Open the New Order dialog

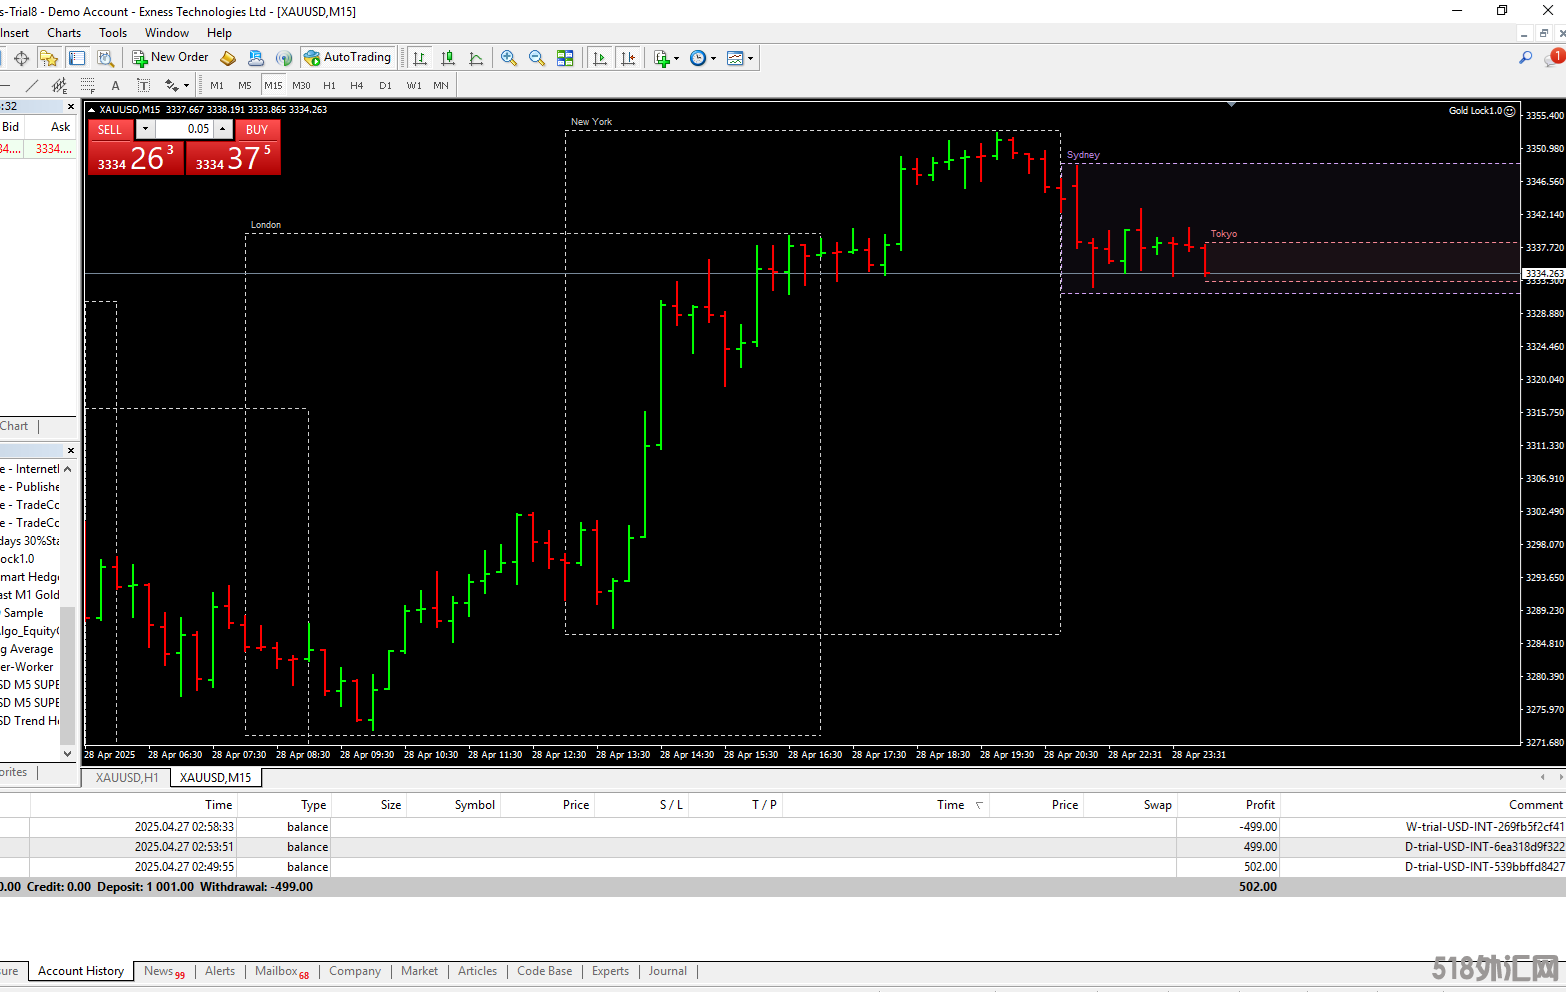(x=170, y=58)
